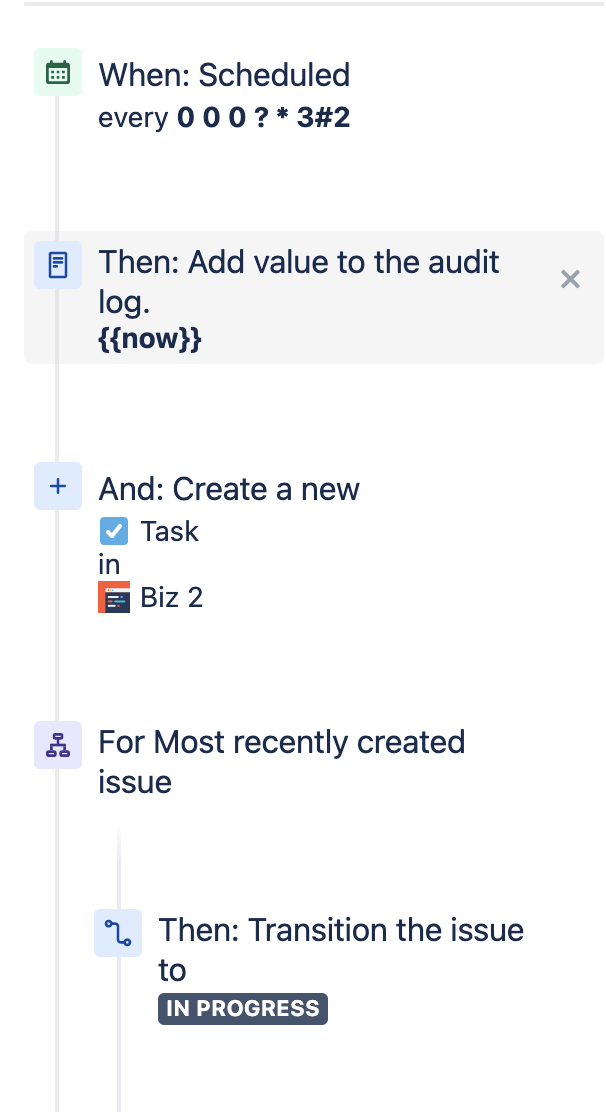The height and width of the screenshot is (1112, 606).
Task: Open the For Most recently created issue branch
Action: click(280, 761)
